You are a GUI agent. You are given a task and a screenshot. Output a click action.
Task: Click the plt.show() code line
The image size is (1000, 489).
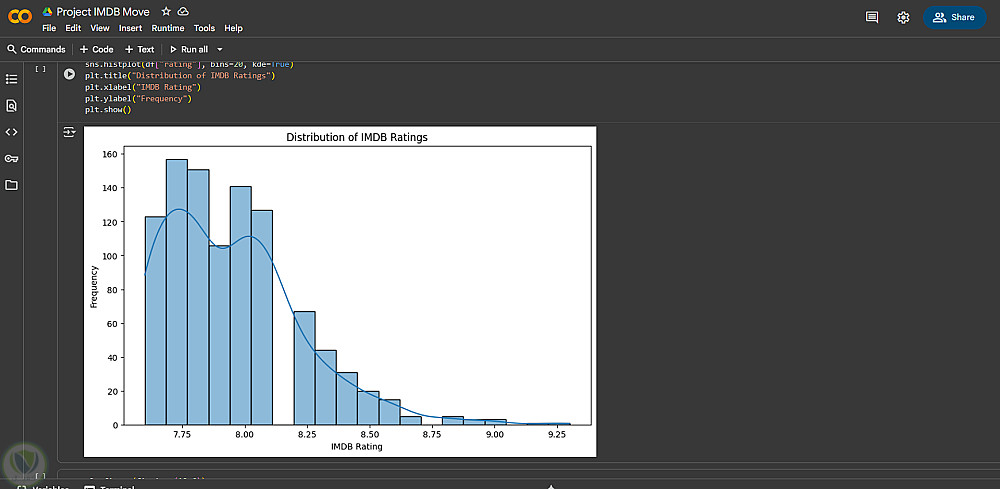(108, 110)
